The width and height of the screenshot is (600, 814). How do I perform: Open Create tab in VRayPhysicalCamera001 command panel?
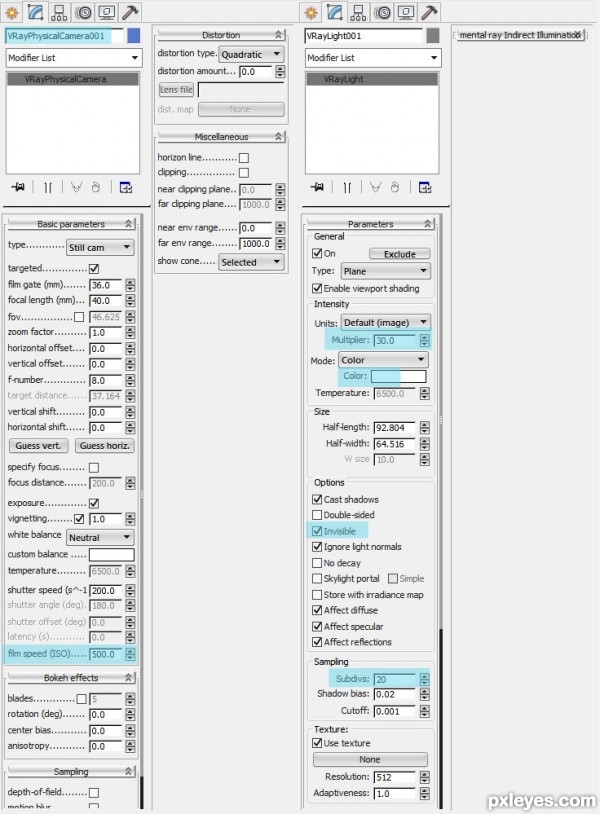tap(11, 12)
